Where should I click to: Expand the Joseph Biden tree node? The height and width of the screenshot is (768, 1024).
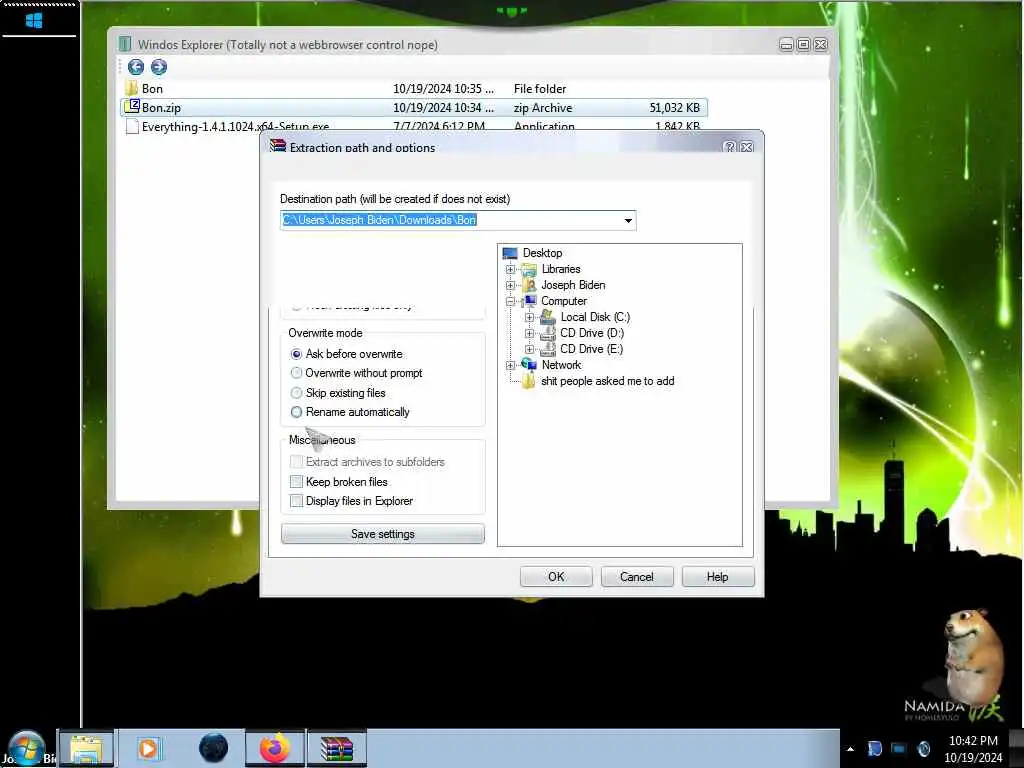pos(511,285)
